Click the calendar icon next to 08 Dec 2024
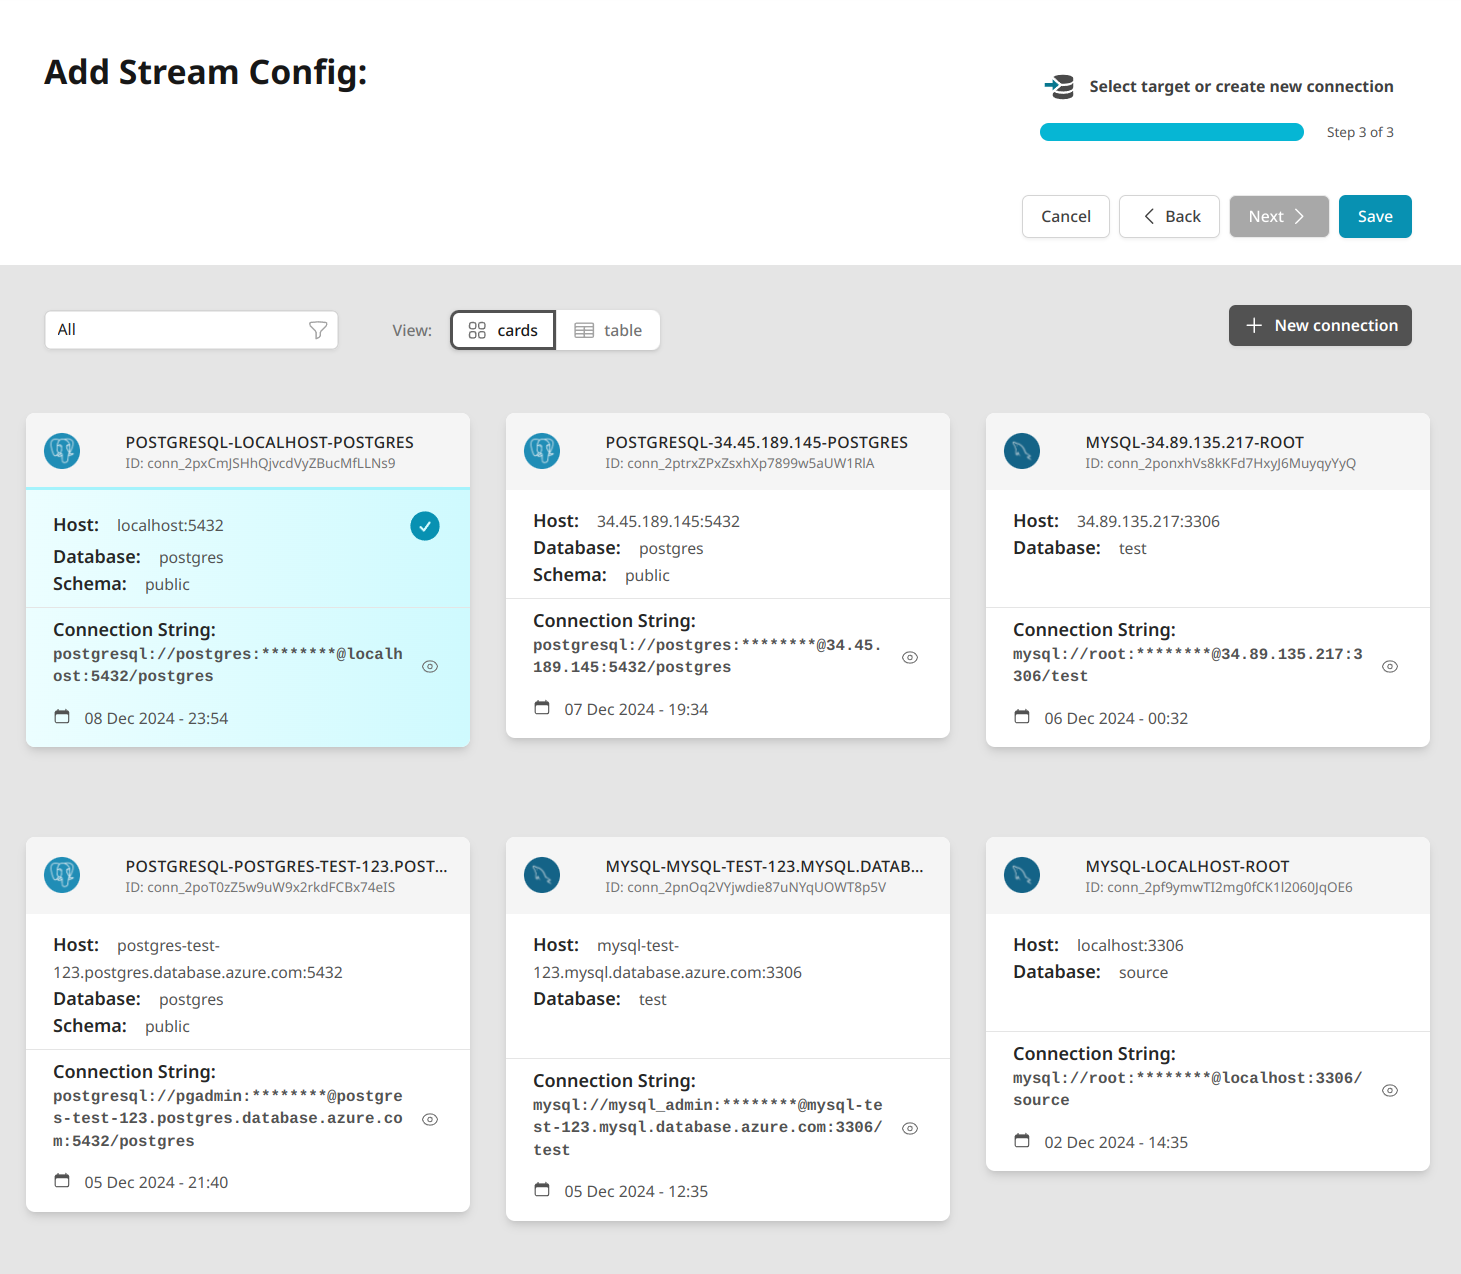 [62, 717]
